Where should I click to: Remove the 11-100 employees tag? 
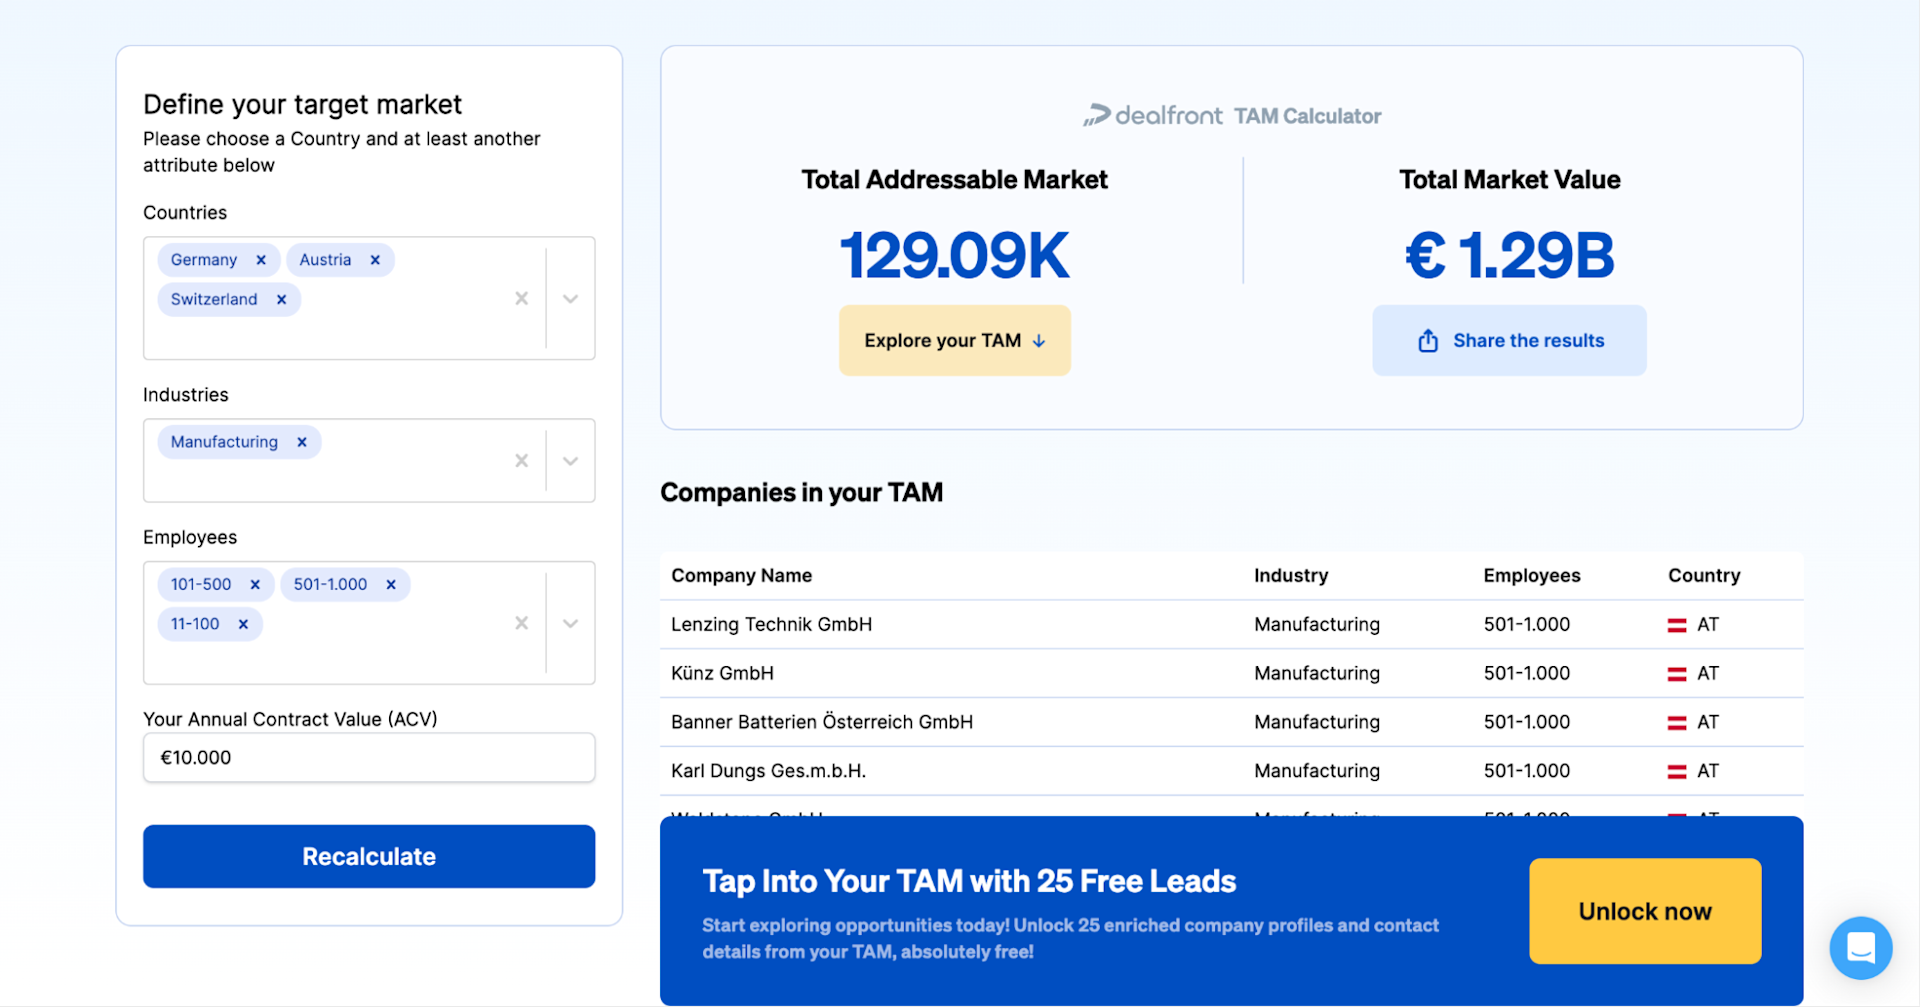tap(242, 623)
